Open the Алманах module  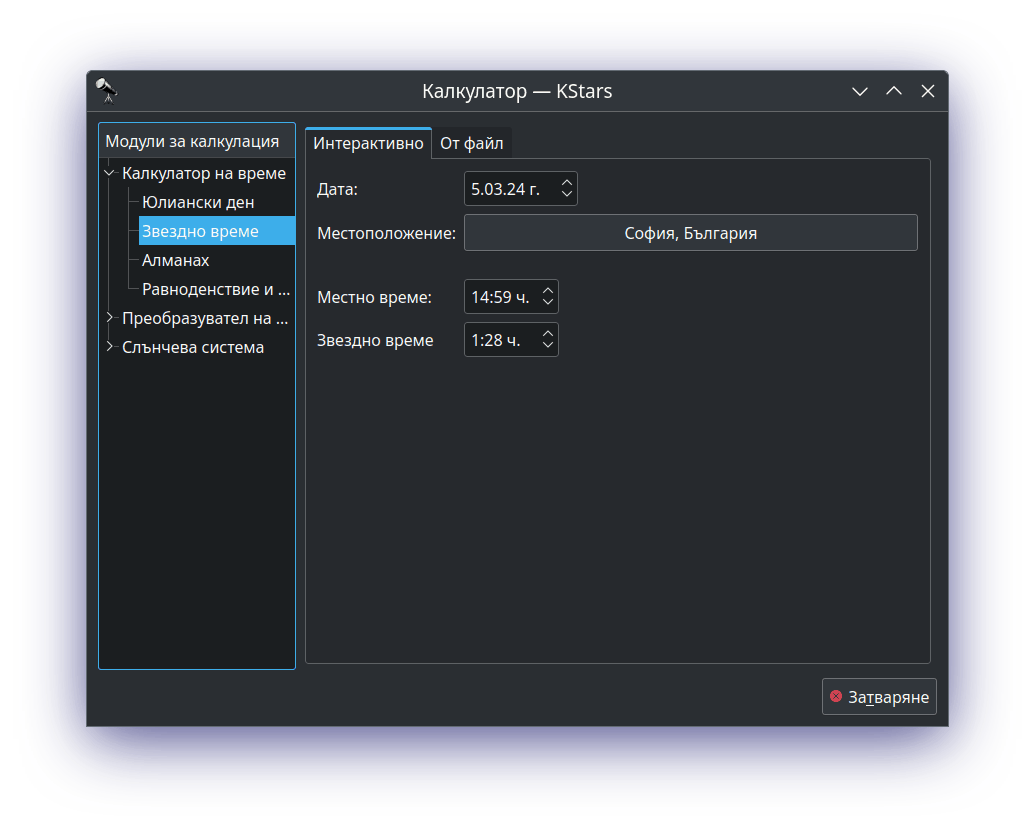click(x=176, y=260)
